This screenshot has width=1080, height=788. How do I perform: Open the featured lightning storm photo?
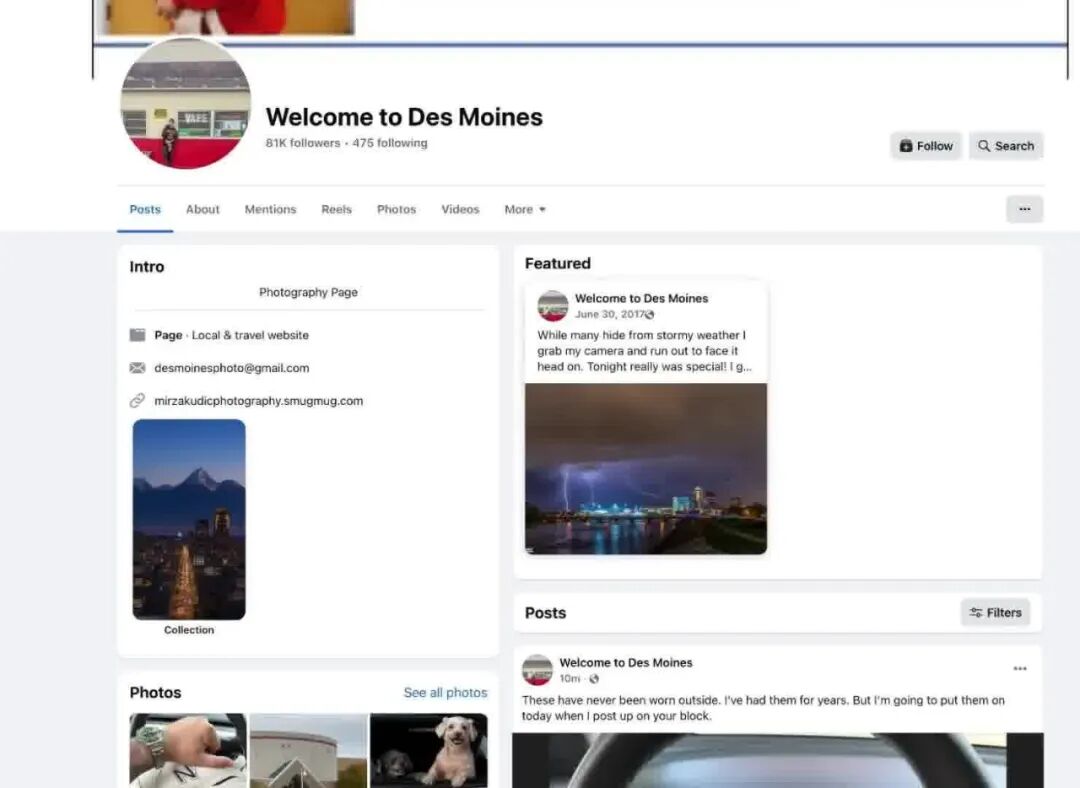pos(646,468)
